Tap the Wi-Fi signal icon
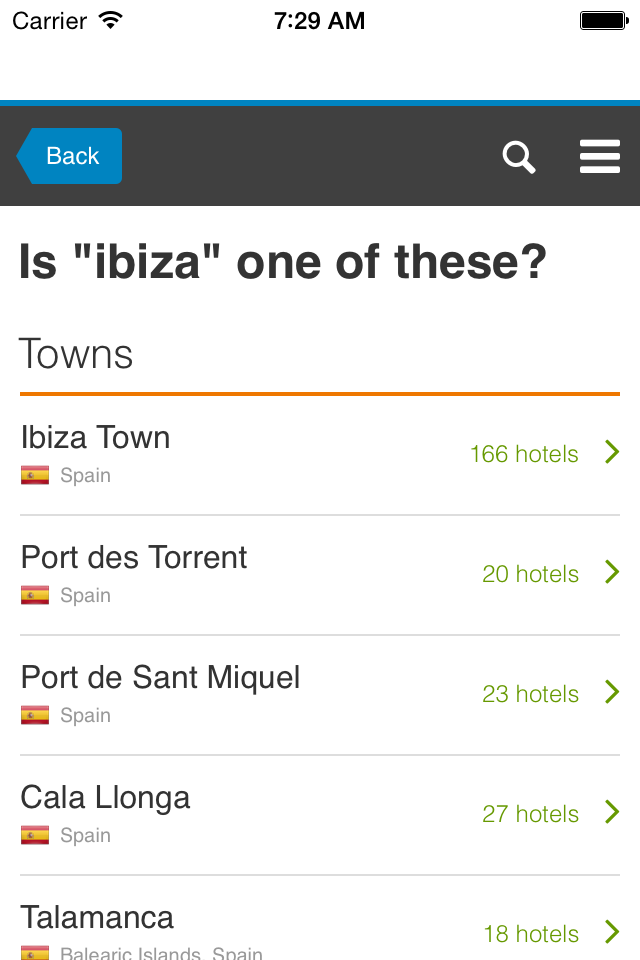The height and width of the screenshot is (960, 640). (111, 21)
